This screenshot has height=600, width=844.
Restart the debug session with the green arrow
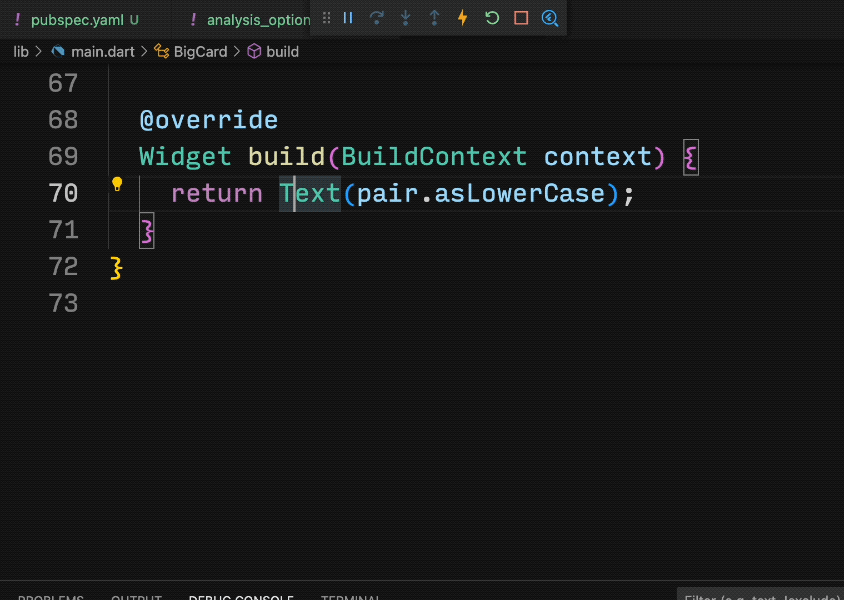(491, 18)
